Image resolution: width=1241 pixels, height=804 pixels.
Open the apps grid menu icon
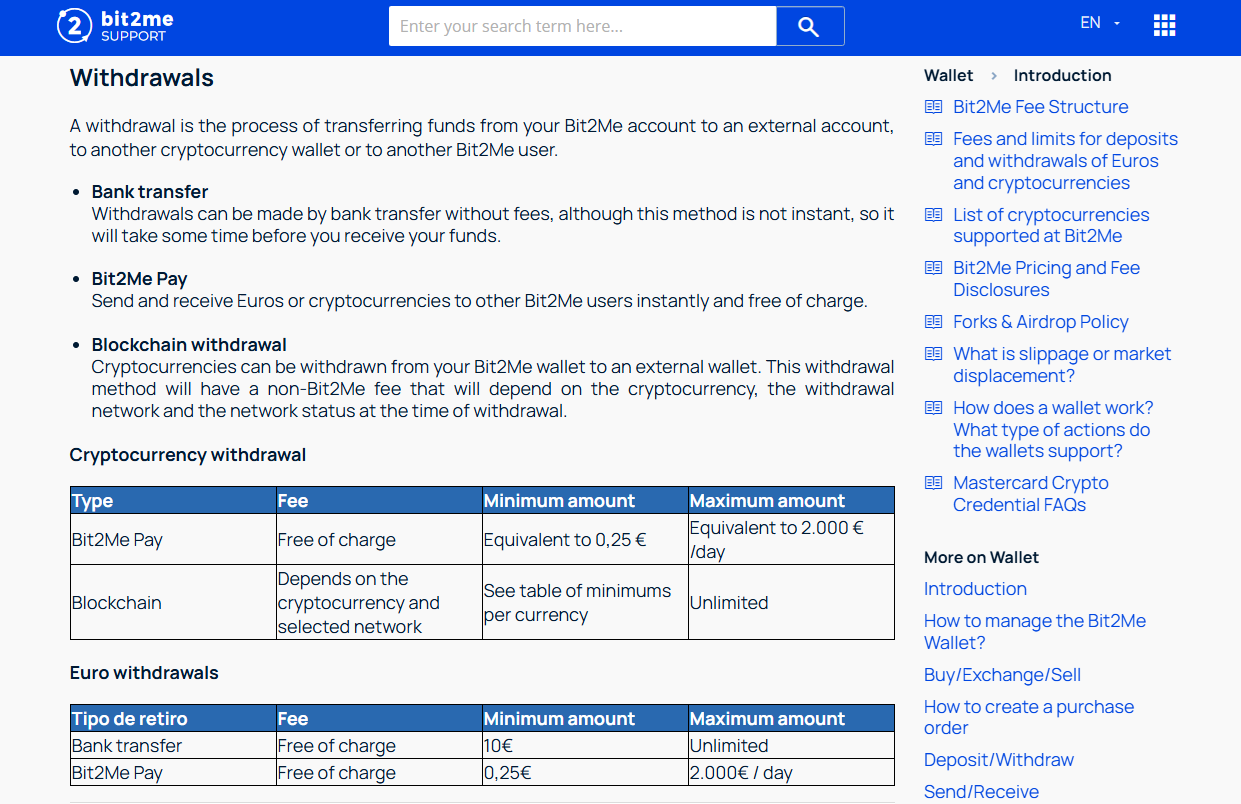click(1164, 26)
